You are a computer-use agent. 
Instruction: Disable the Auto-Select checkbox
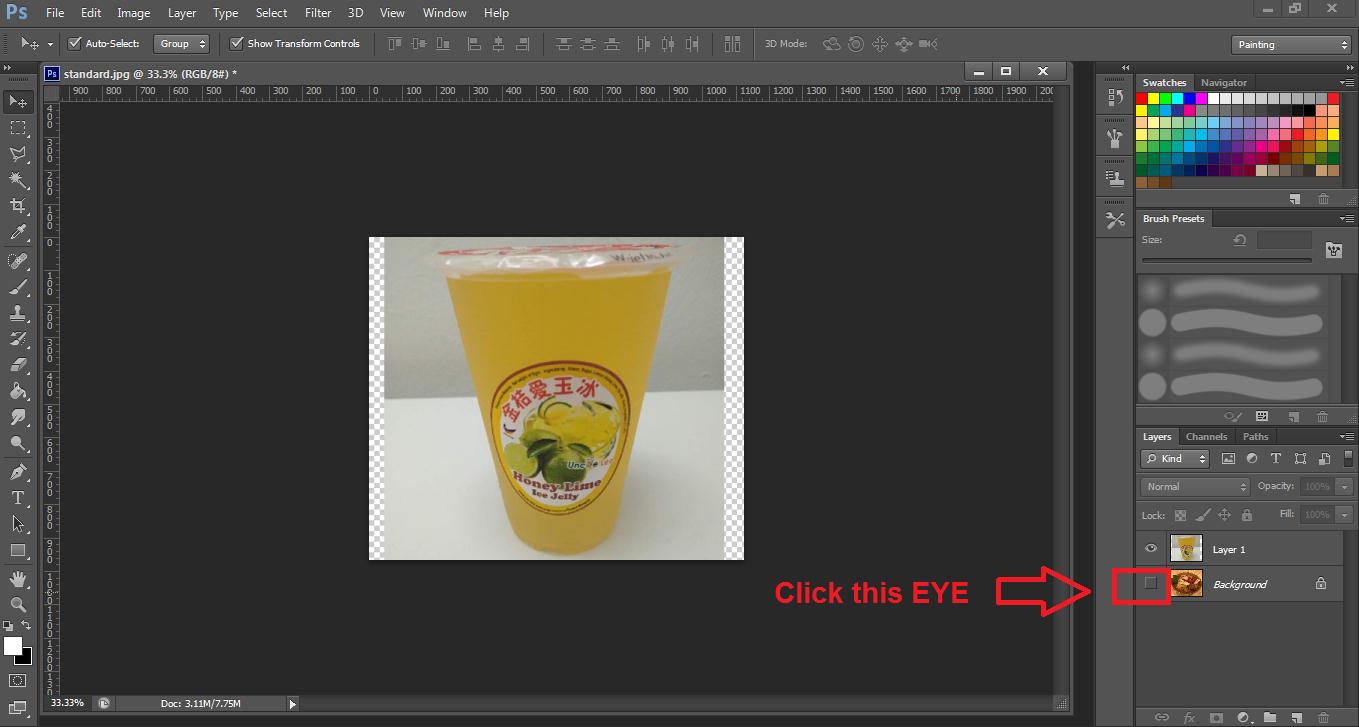click(x=74, y=44)
